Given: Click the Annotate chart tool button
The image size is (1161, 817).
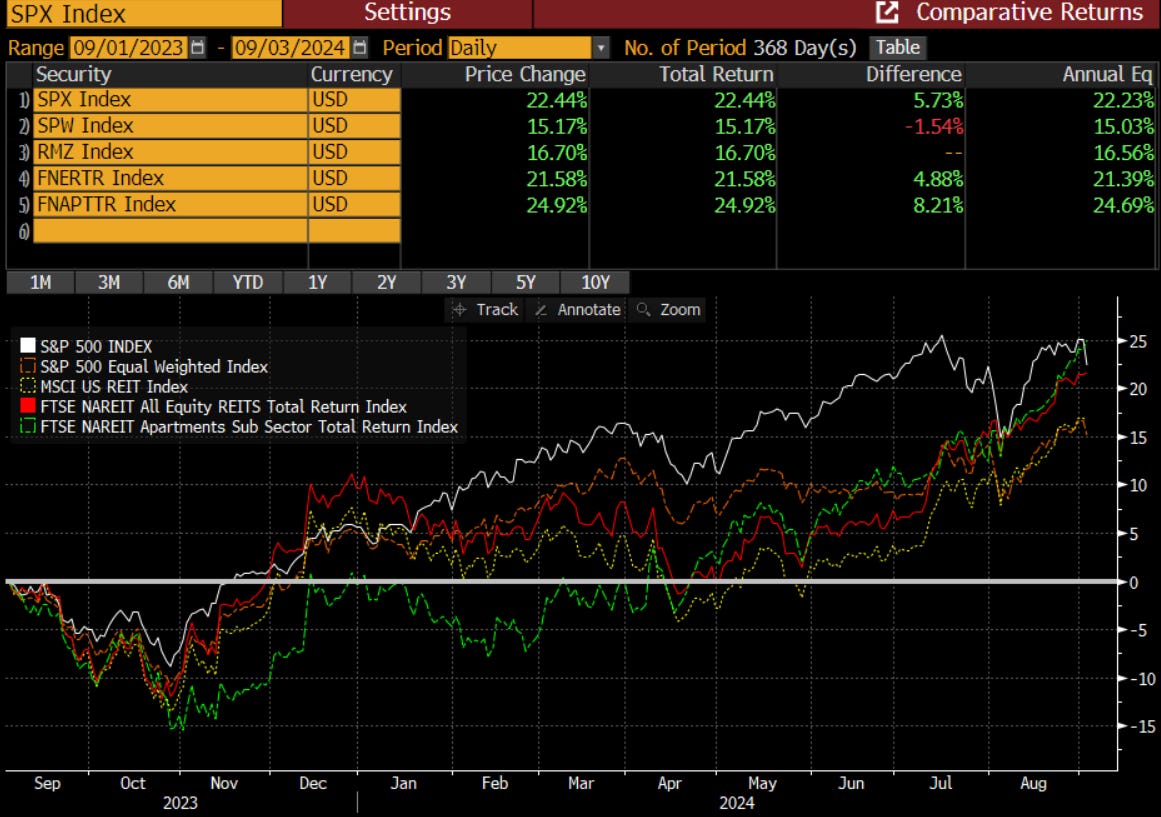Looking at the screenshot, I should (578, 310).
